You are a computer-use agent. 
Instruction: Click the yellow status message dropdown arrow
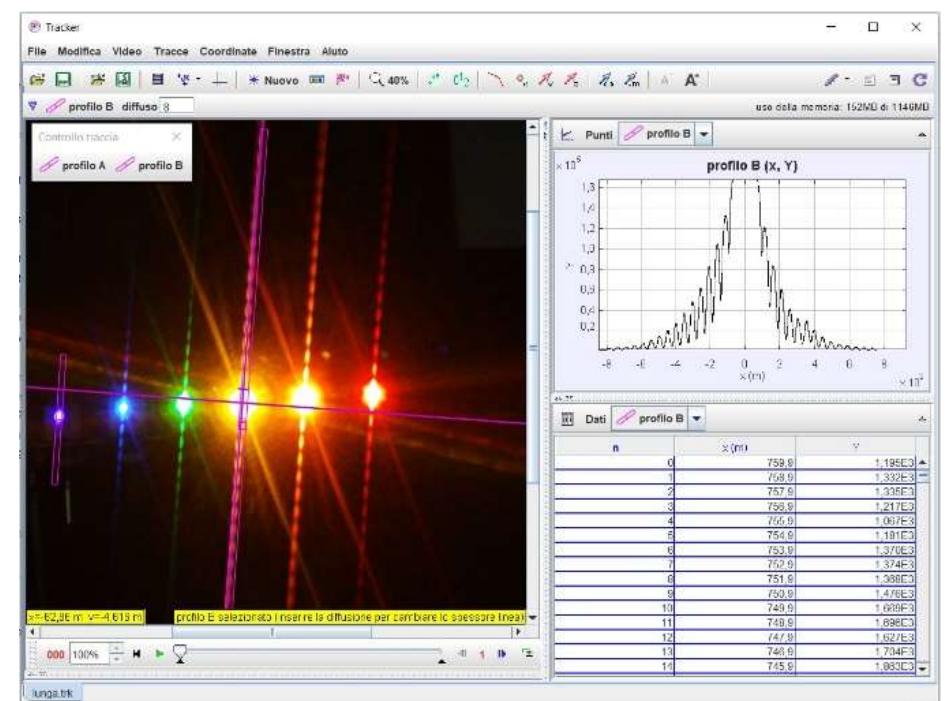point(533,617)
